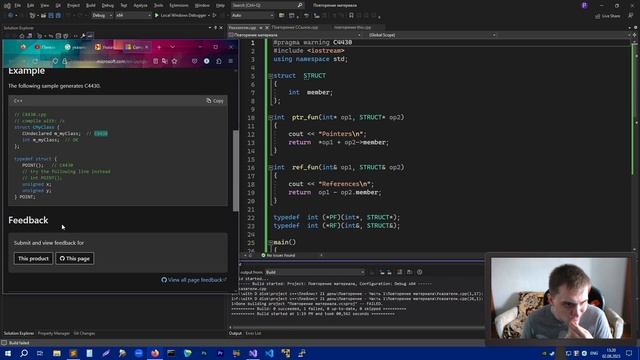
Task: Collapse the main function block
Action: [x=270, y=242]
